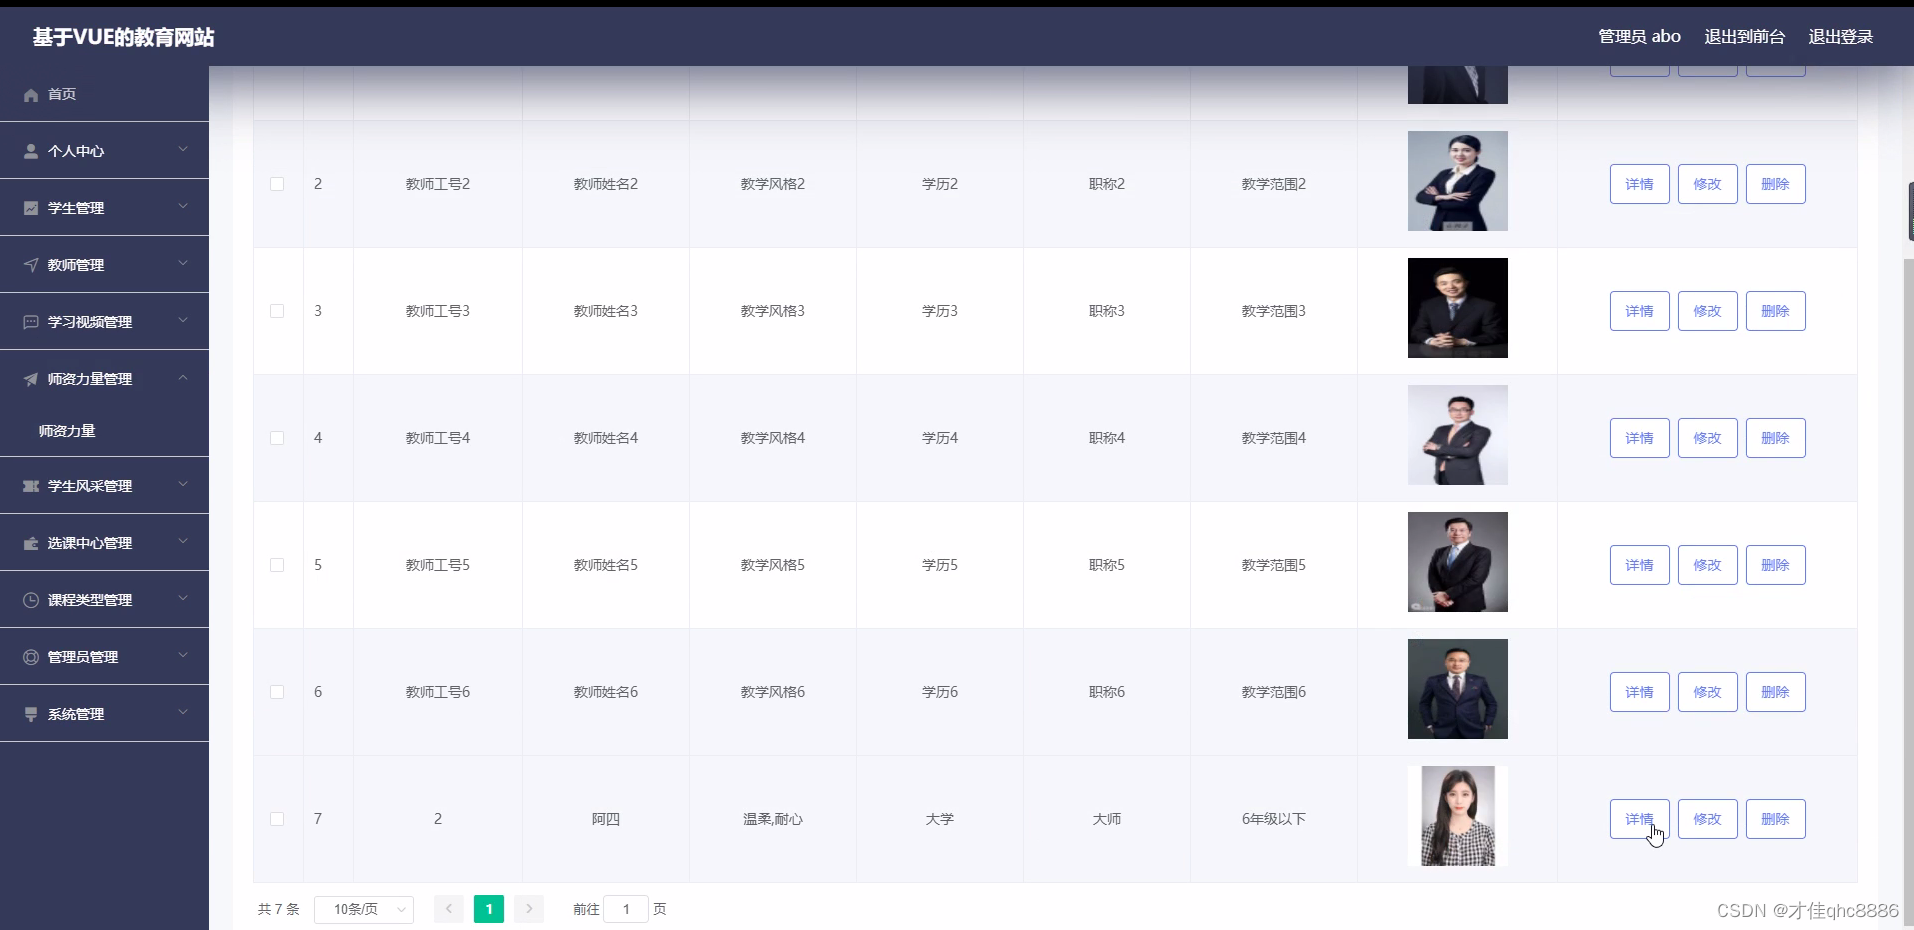Select checkbox for row 2 教师工号2
The image size is (1914, 930).
(x=277, y=184)
